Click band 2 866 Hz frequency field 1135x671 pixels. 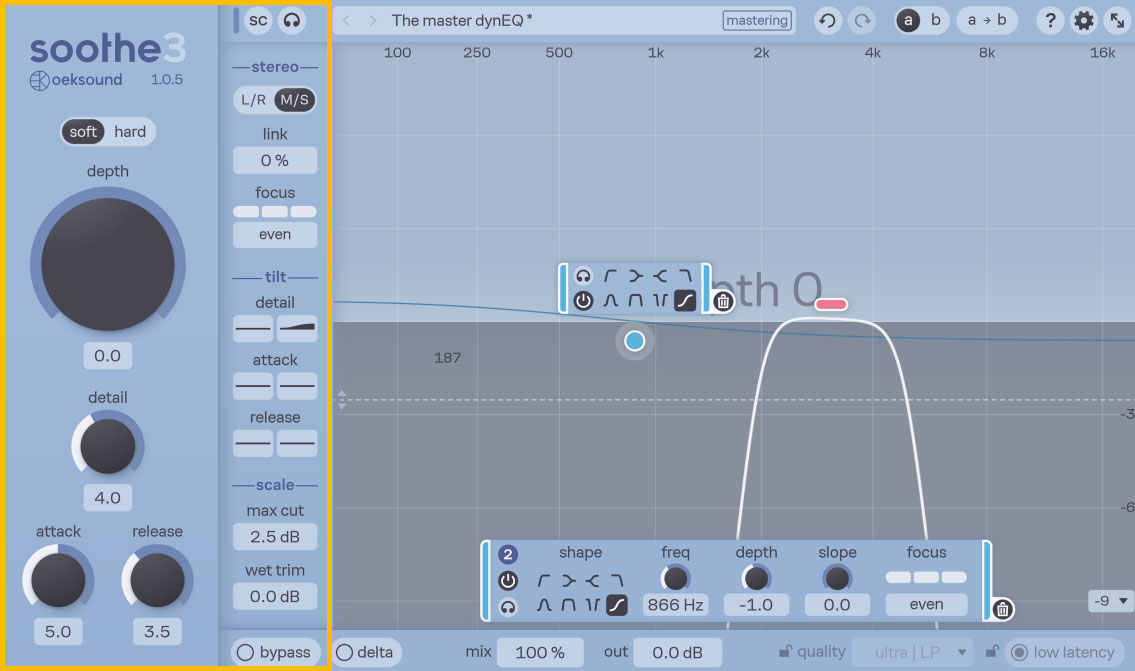(x=675, y=604)
